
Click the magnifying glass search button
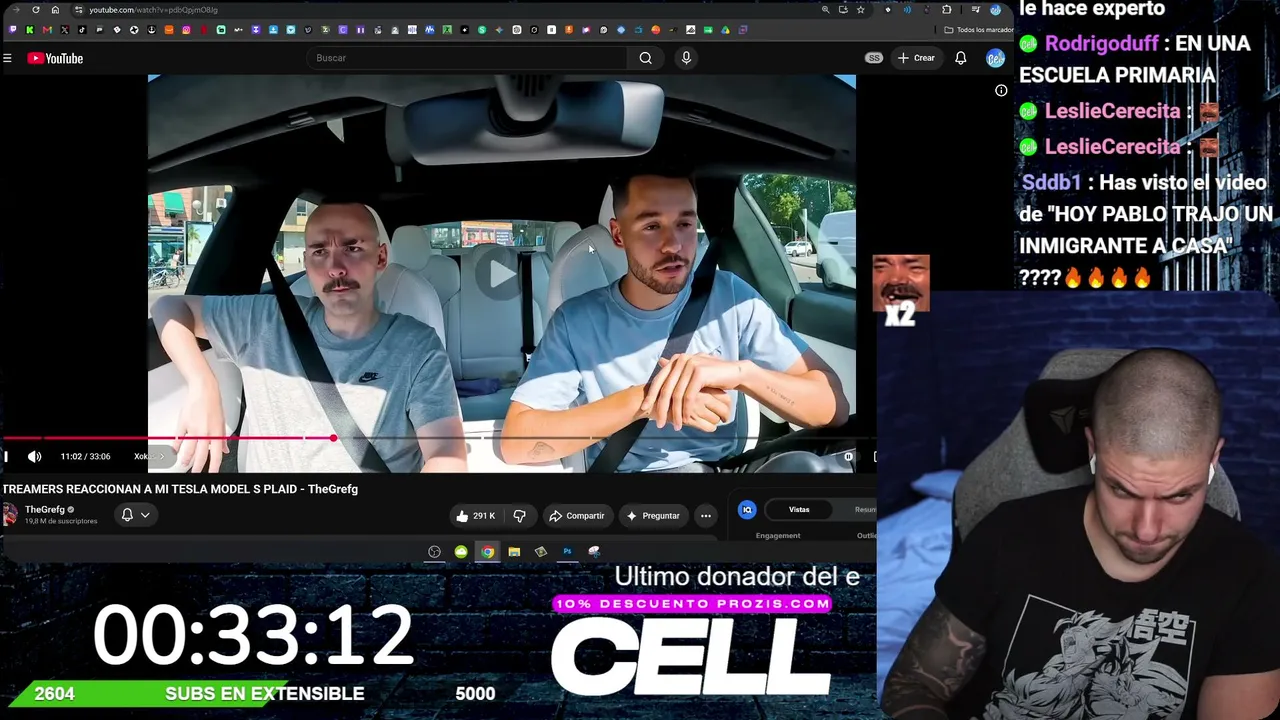tap(646, 58)
